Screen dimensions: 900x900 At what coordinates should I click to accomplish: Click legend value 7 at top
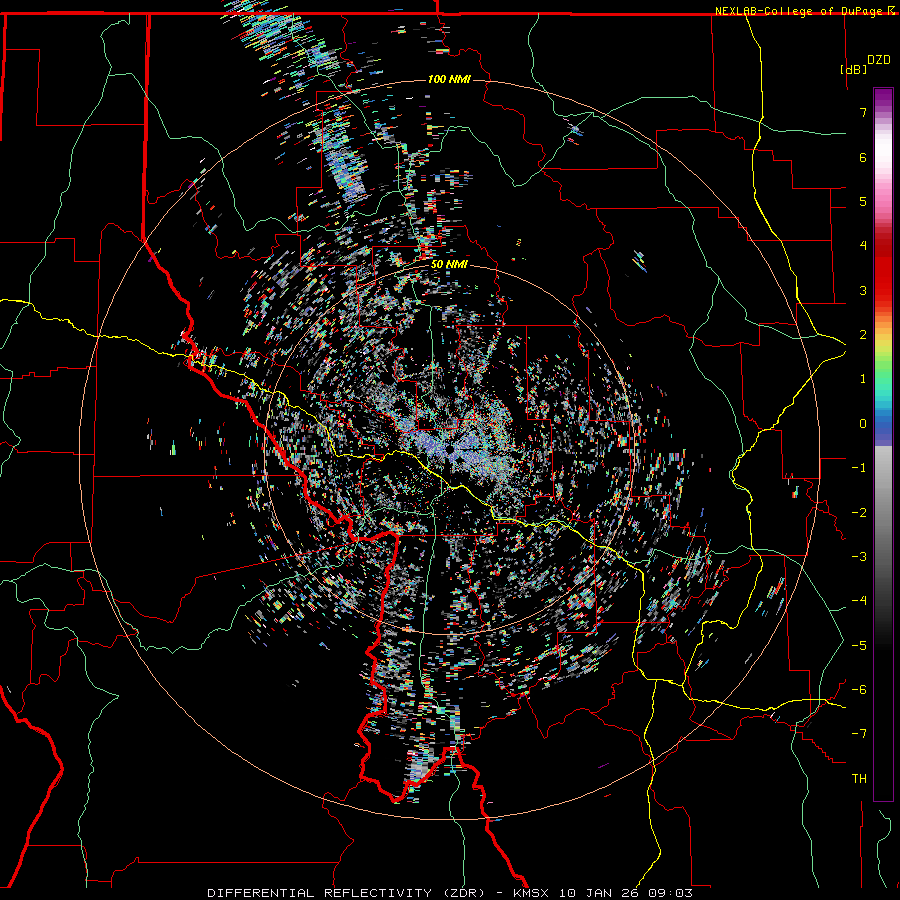863,112
